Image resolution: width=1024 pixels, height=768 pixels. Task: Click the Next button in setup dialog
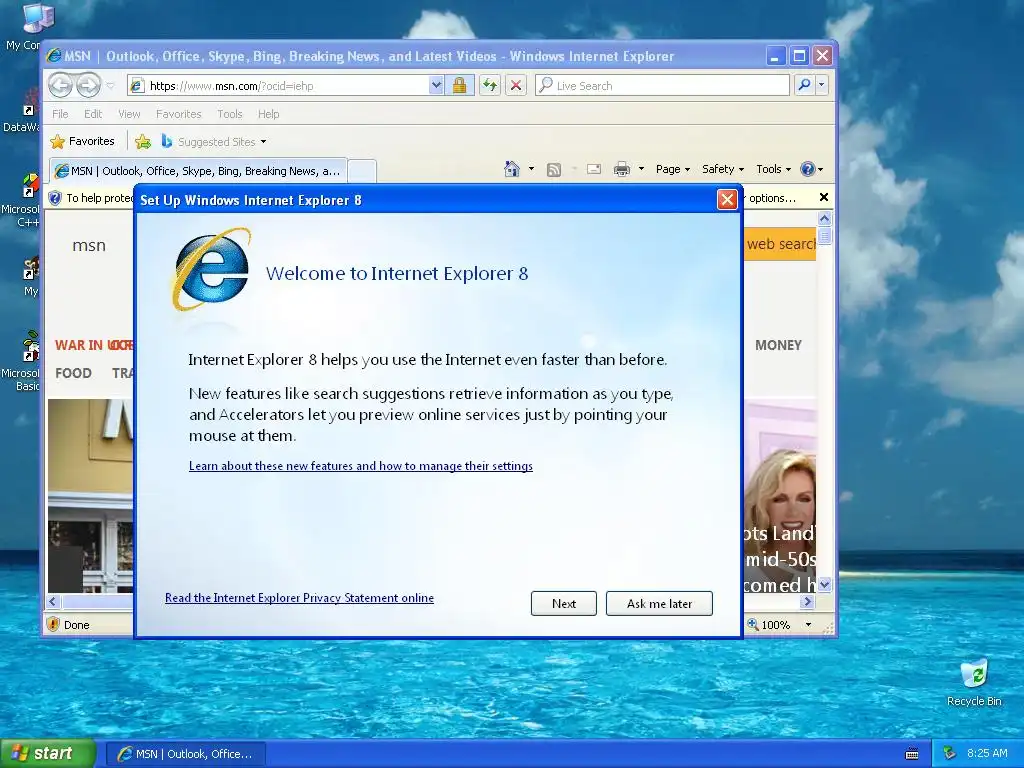tap(564, 603)
